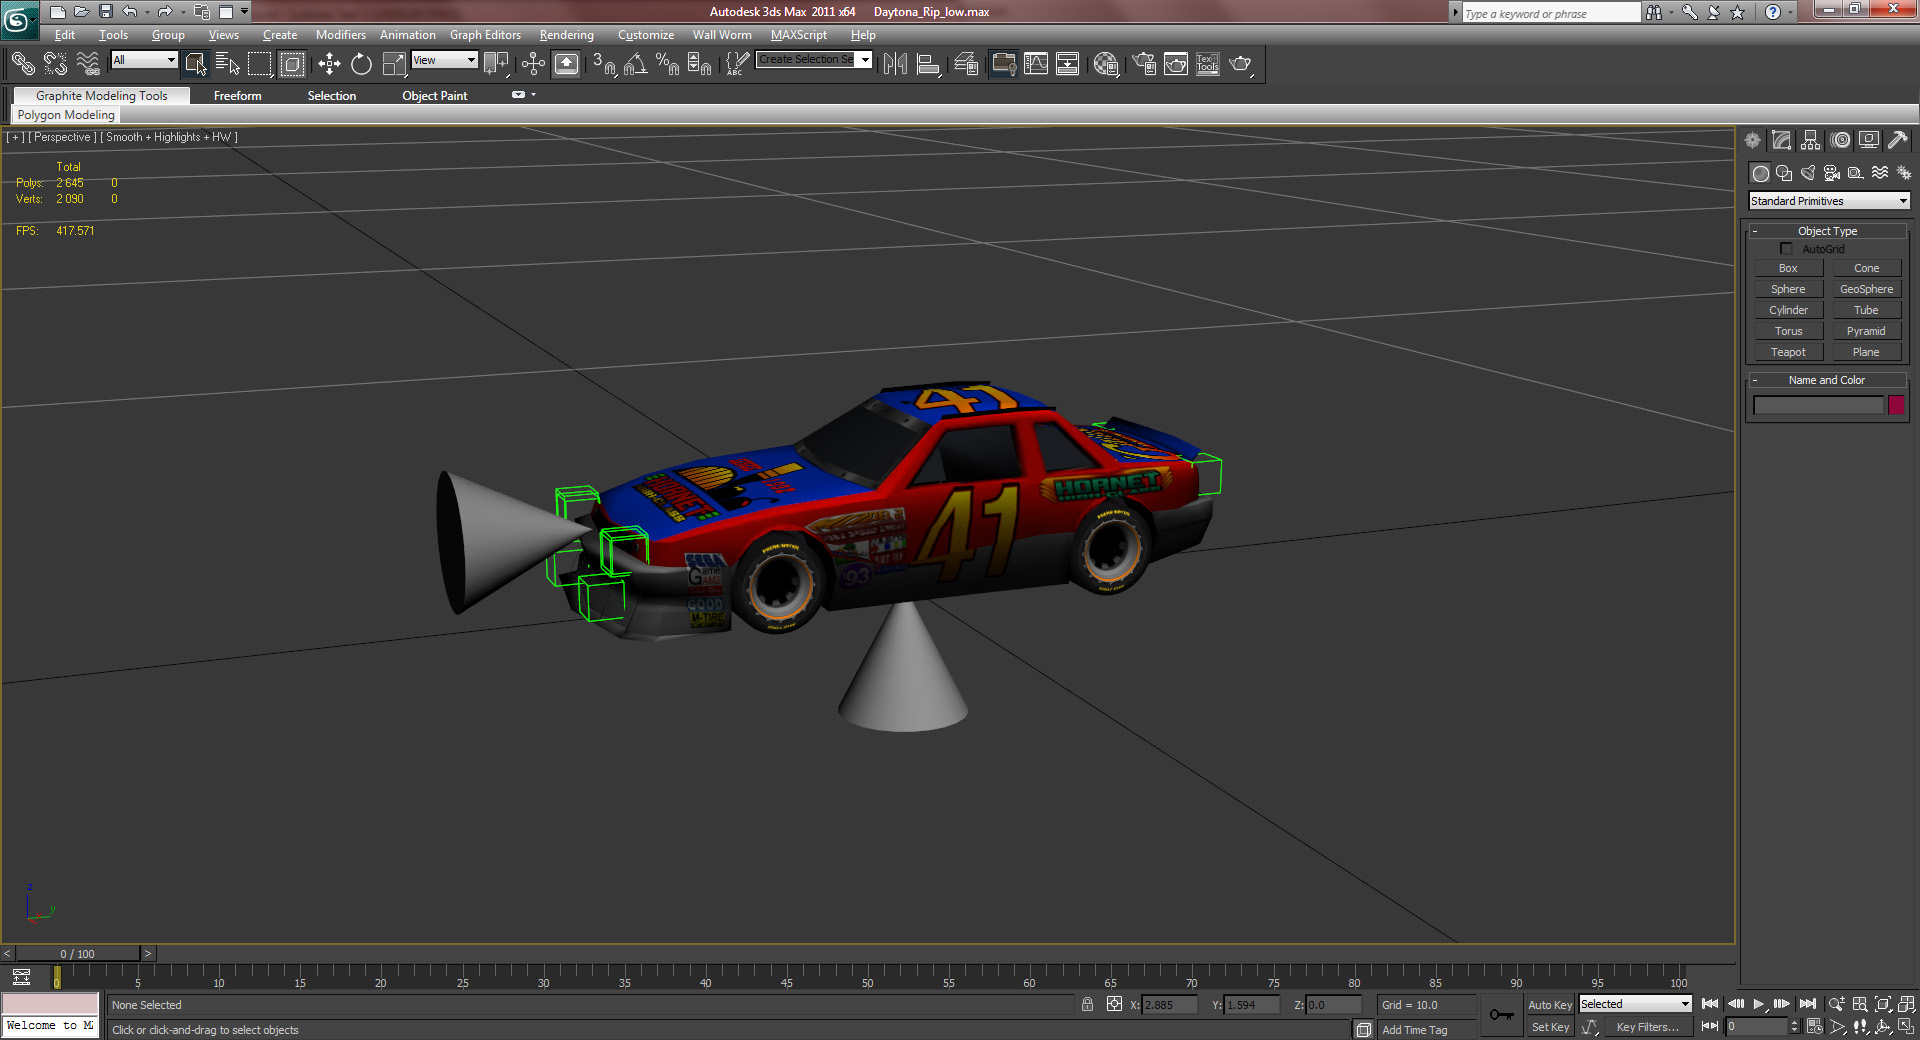The height and width of the screenshot is (1040, 1920).
Task: Click the Cone object type button
Action: click(1866, 268)
